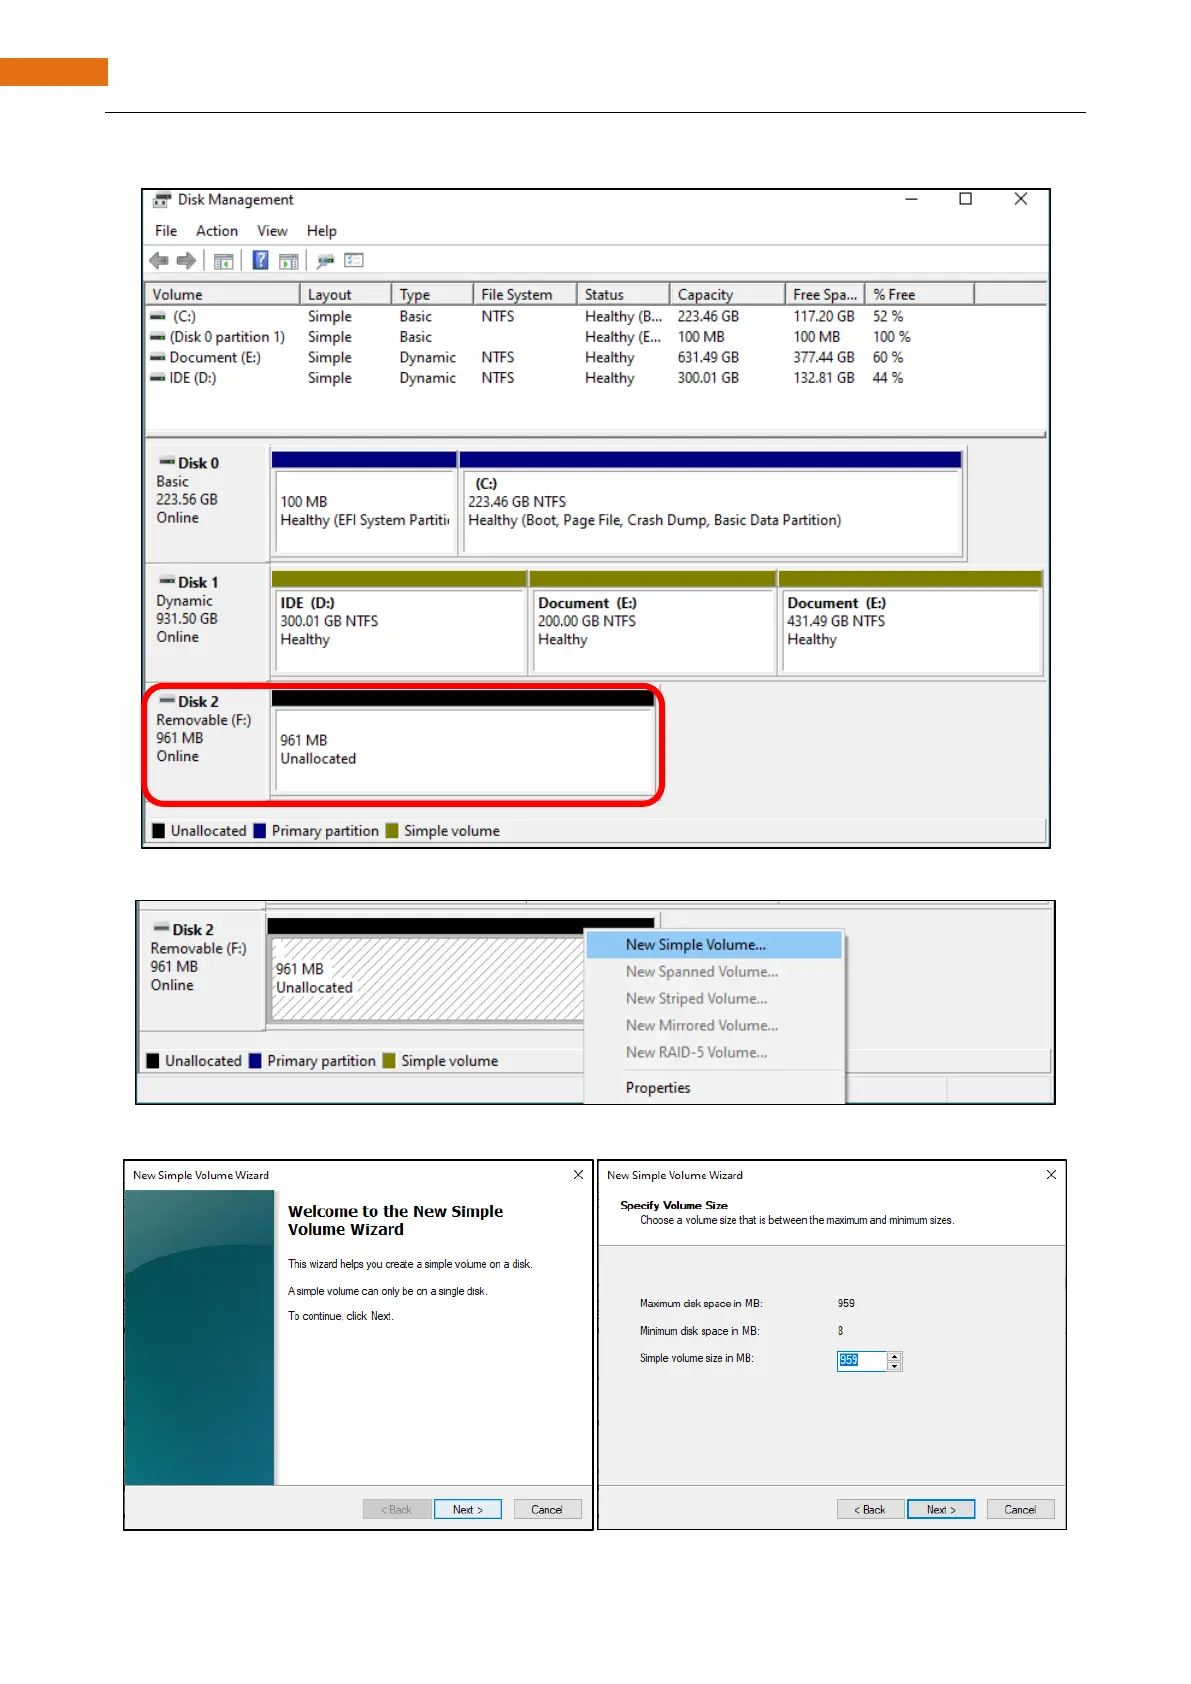Click the 'Document (E:)' volume name in list
Image resolution: width=1191 pixels, height=1684 pixels.
click(215, 357)
